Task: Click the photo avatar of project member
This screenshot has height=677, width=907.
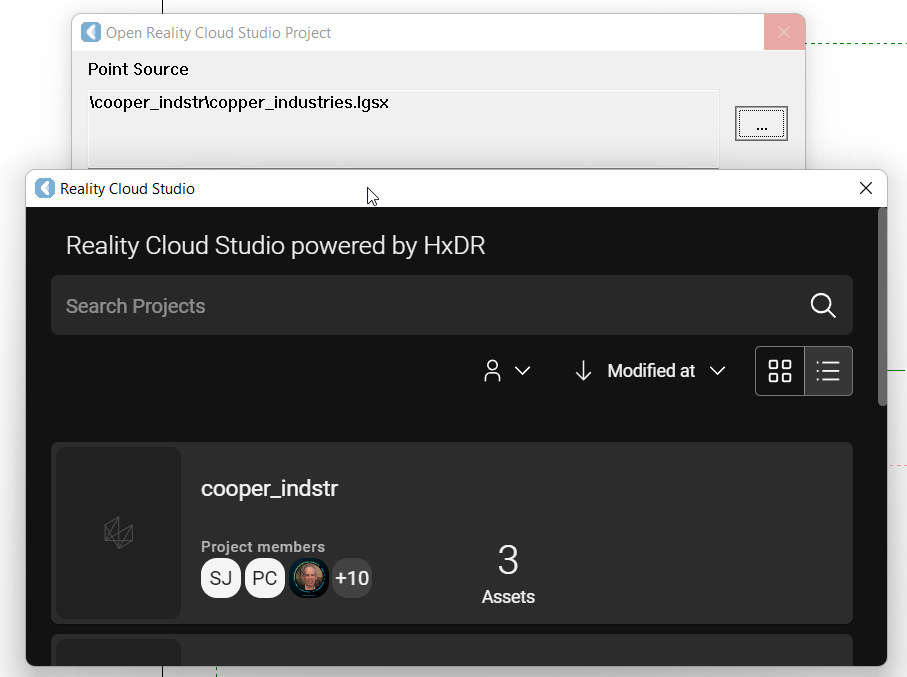Action: (x=309, y=578)
